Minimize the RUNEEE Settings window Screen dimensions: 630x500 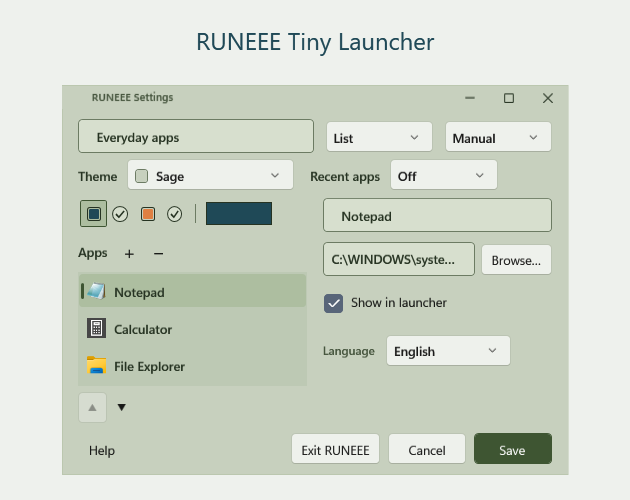coord(470,98)
